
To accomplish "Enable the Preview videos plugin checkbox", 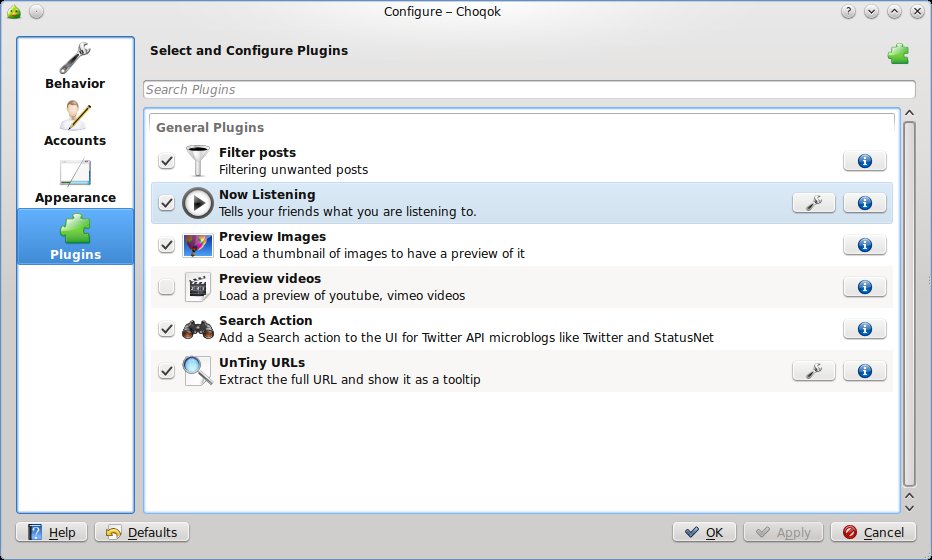I will [167, 288].
